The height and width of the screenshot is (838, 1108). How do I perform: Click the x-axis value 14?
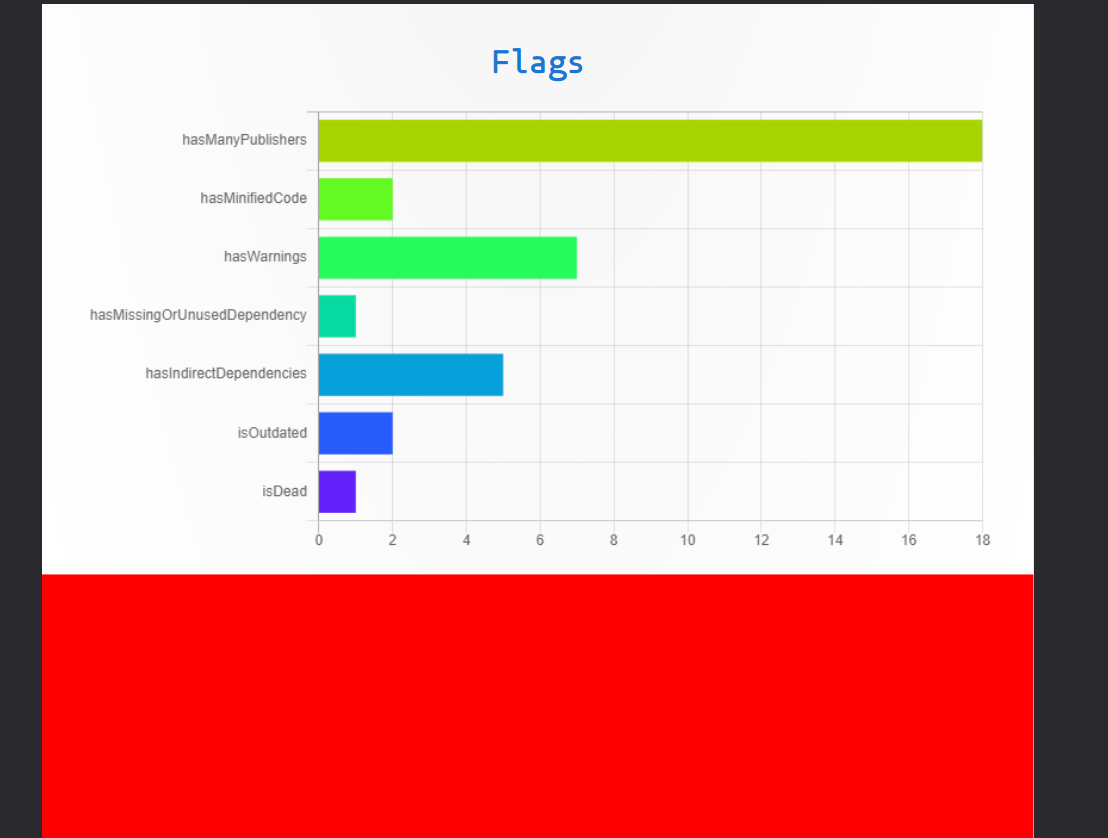click(x=835, y=541)
